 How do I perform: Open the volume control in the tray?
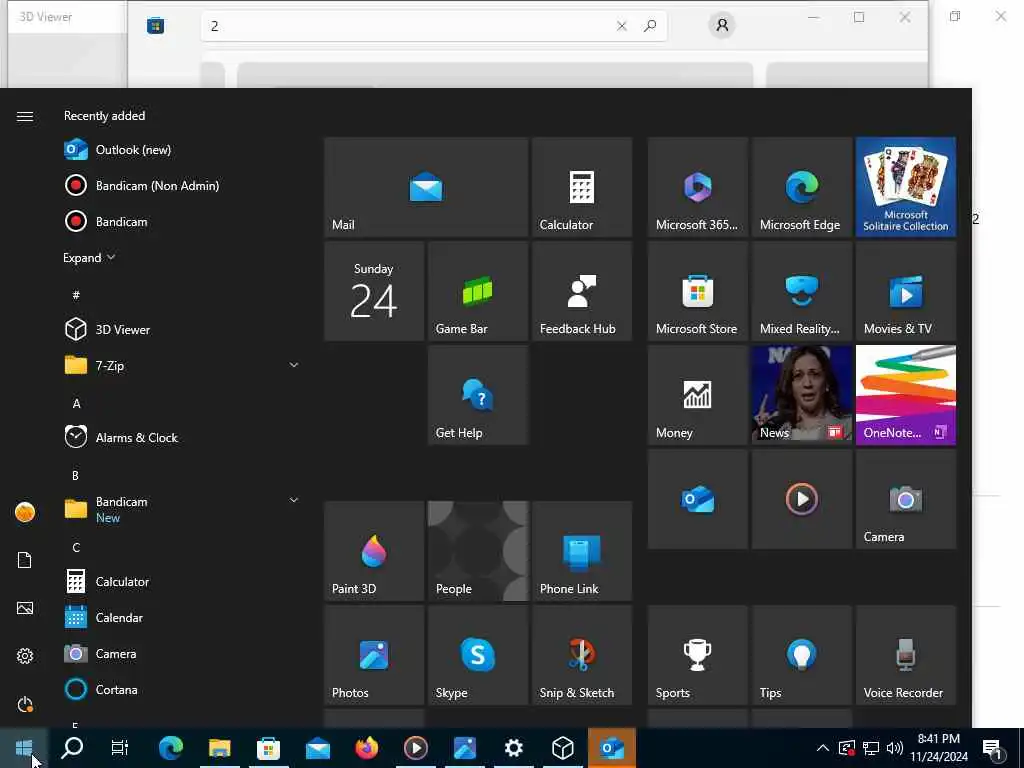[895, 748]
